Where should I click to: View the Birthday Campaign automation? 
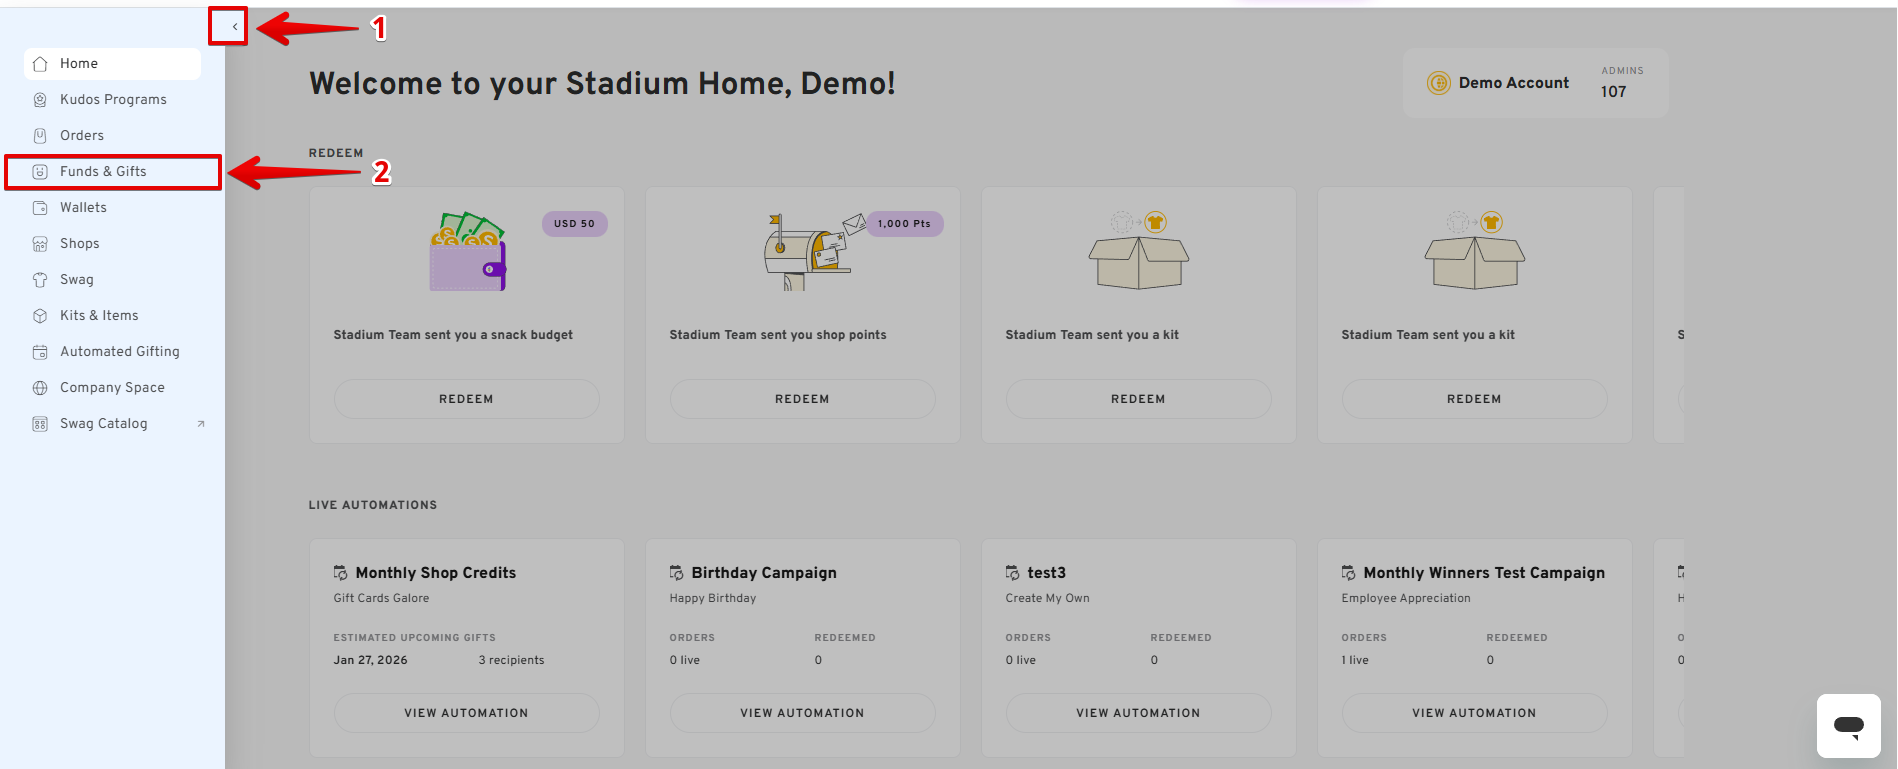(802, 713)
